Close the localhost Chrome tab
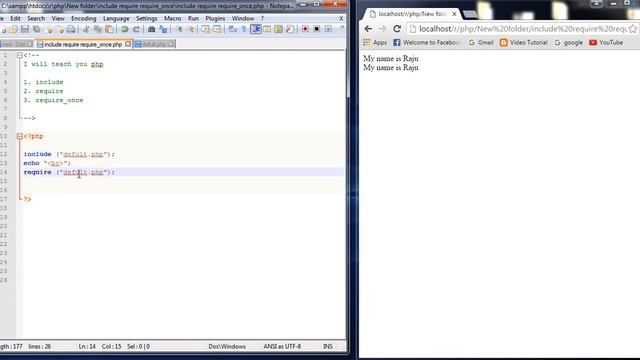The height and width of the screenshot is (360, 640). pyautogui.click(x=454, y=14)
